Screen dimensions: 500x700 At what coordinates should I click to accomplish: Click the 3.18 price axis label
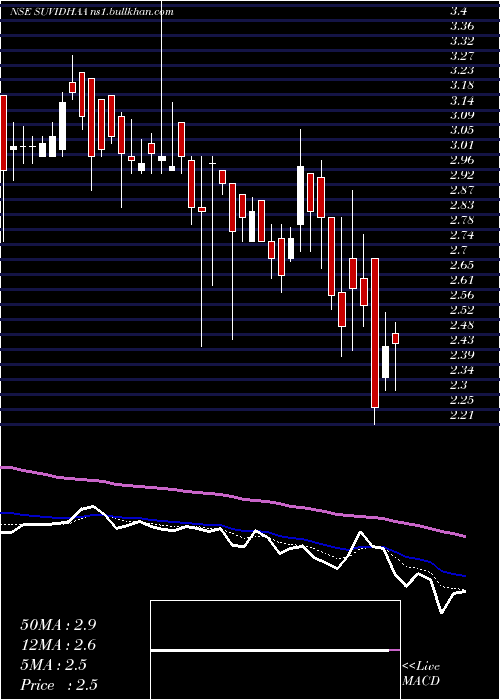point(462,85)
